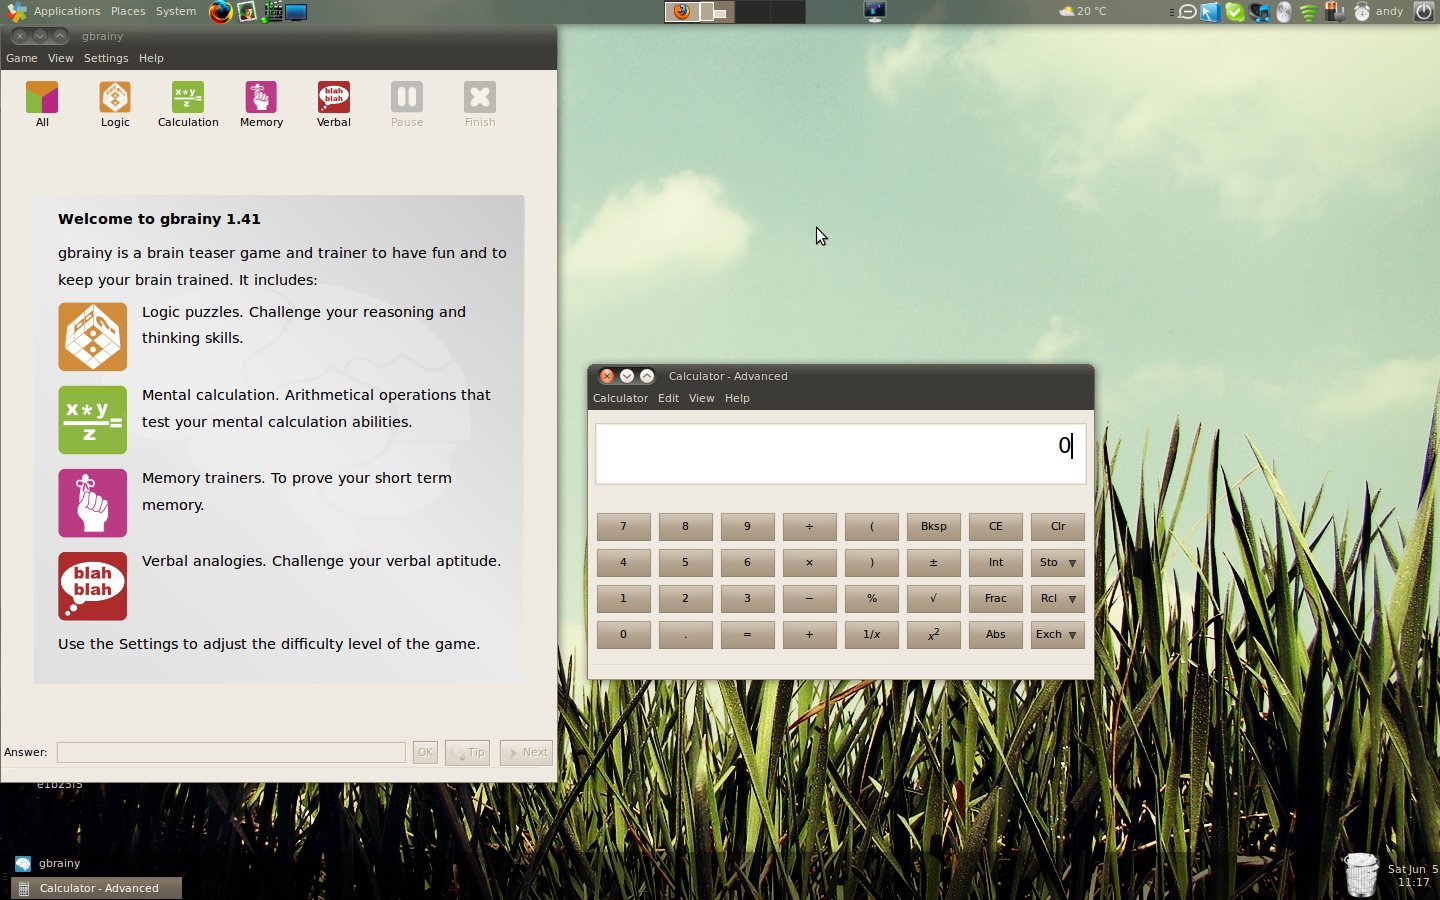Click the green Mental calculation image
The width and height of the screenshot is (1440, 900).
92,420
